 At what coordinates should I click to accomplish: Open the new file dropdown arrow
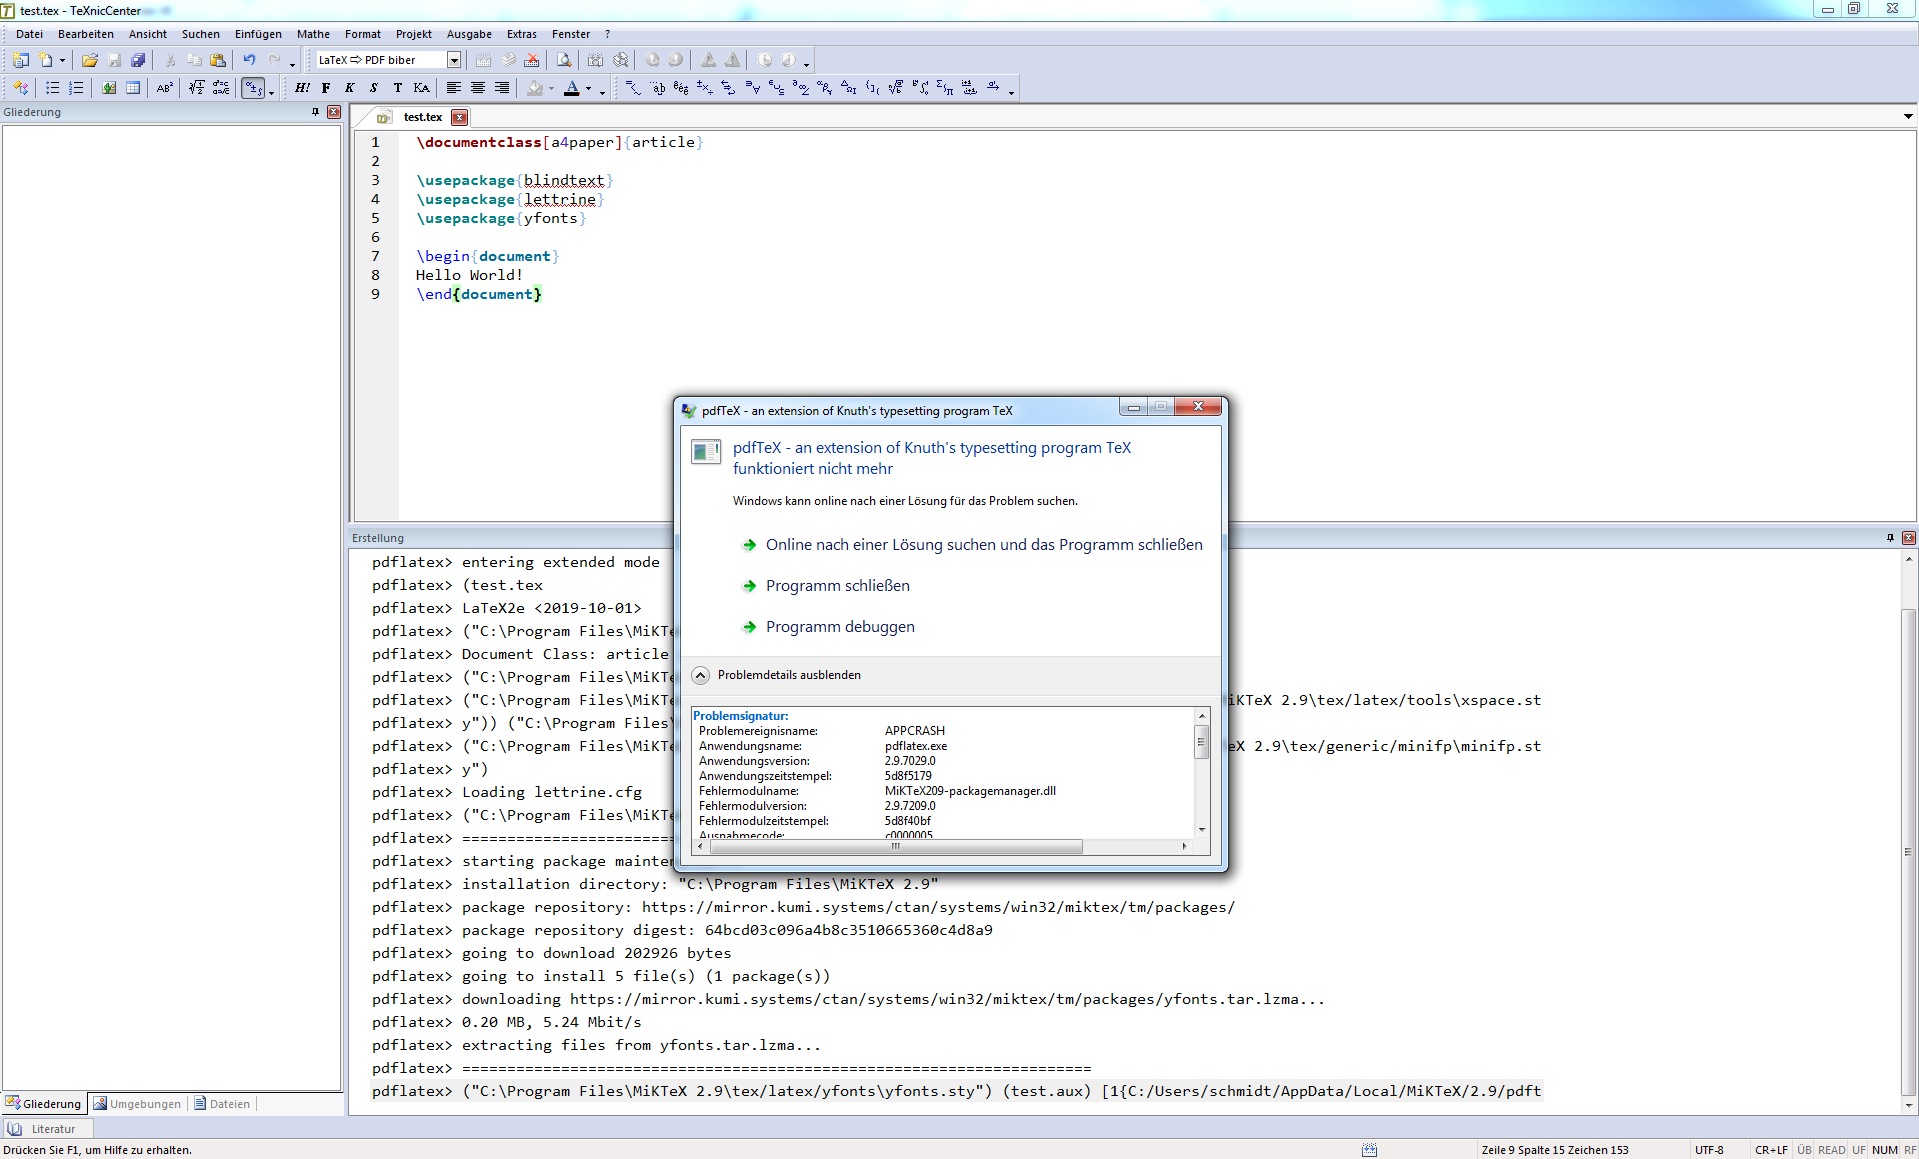(62, 61)
